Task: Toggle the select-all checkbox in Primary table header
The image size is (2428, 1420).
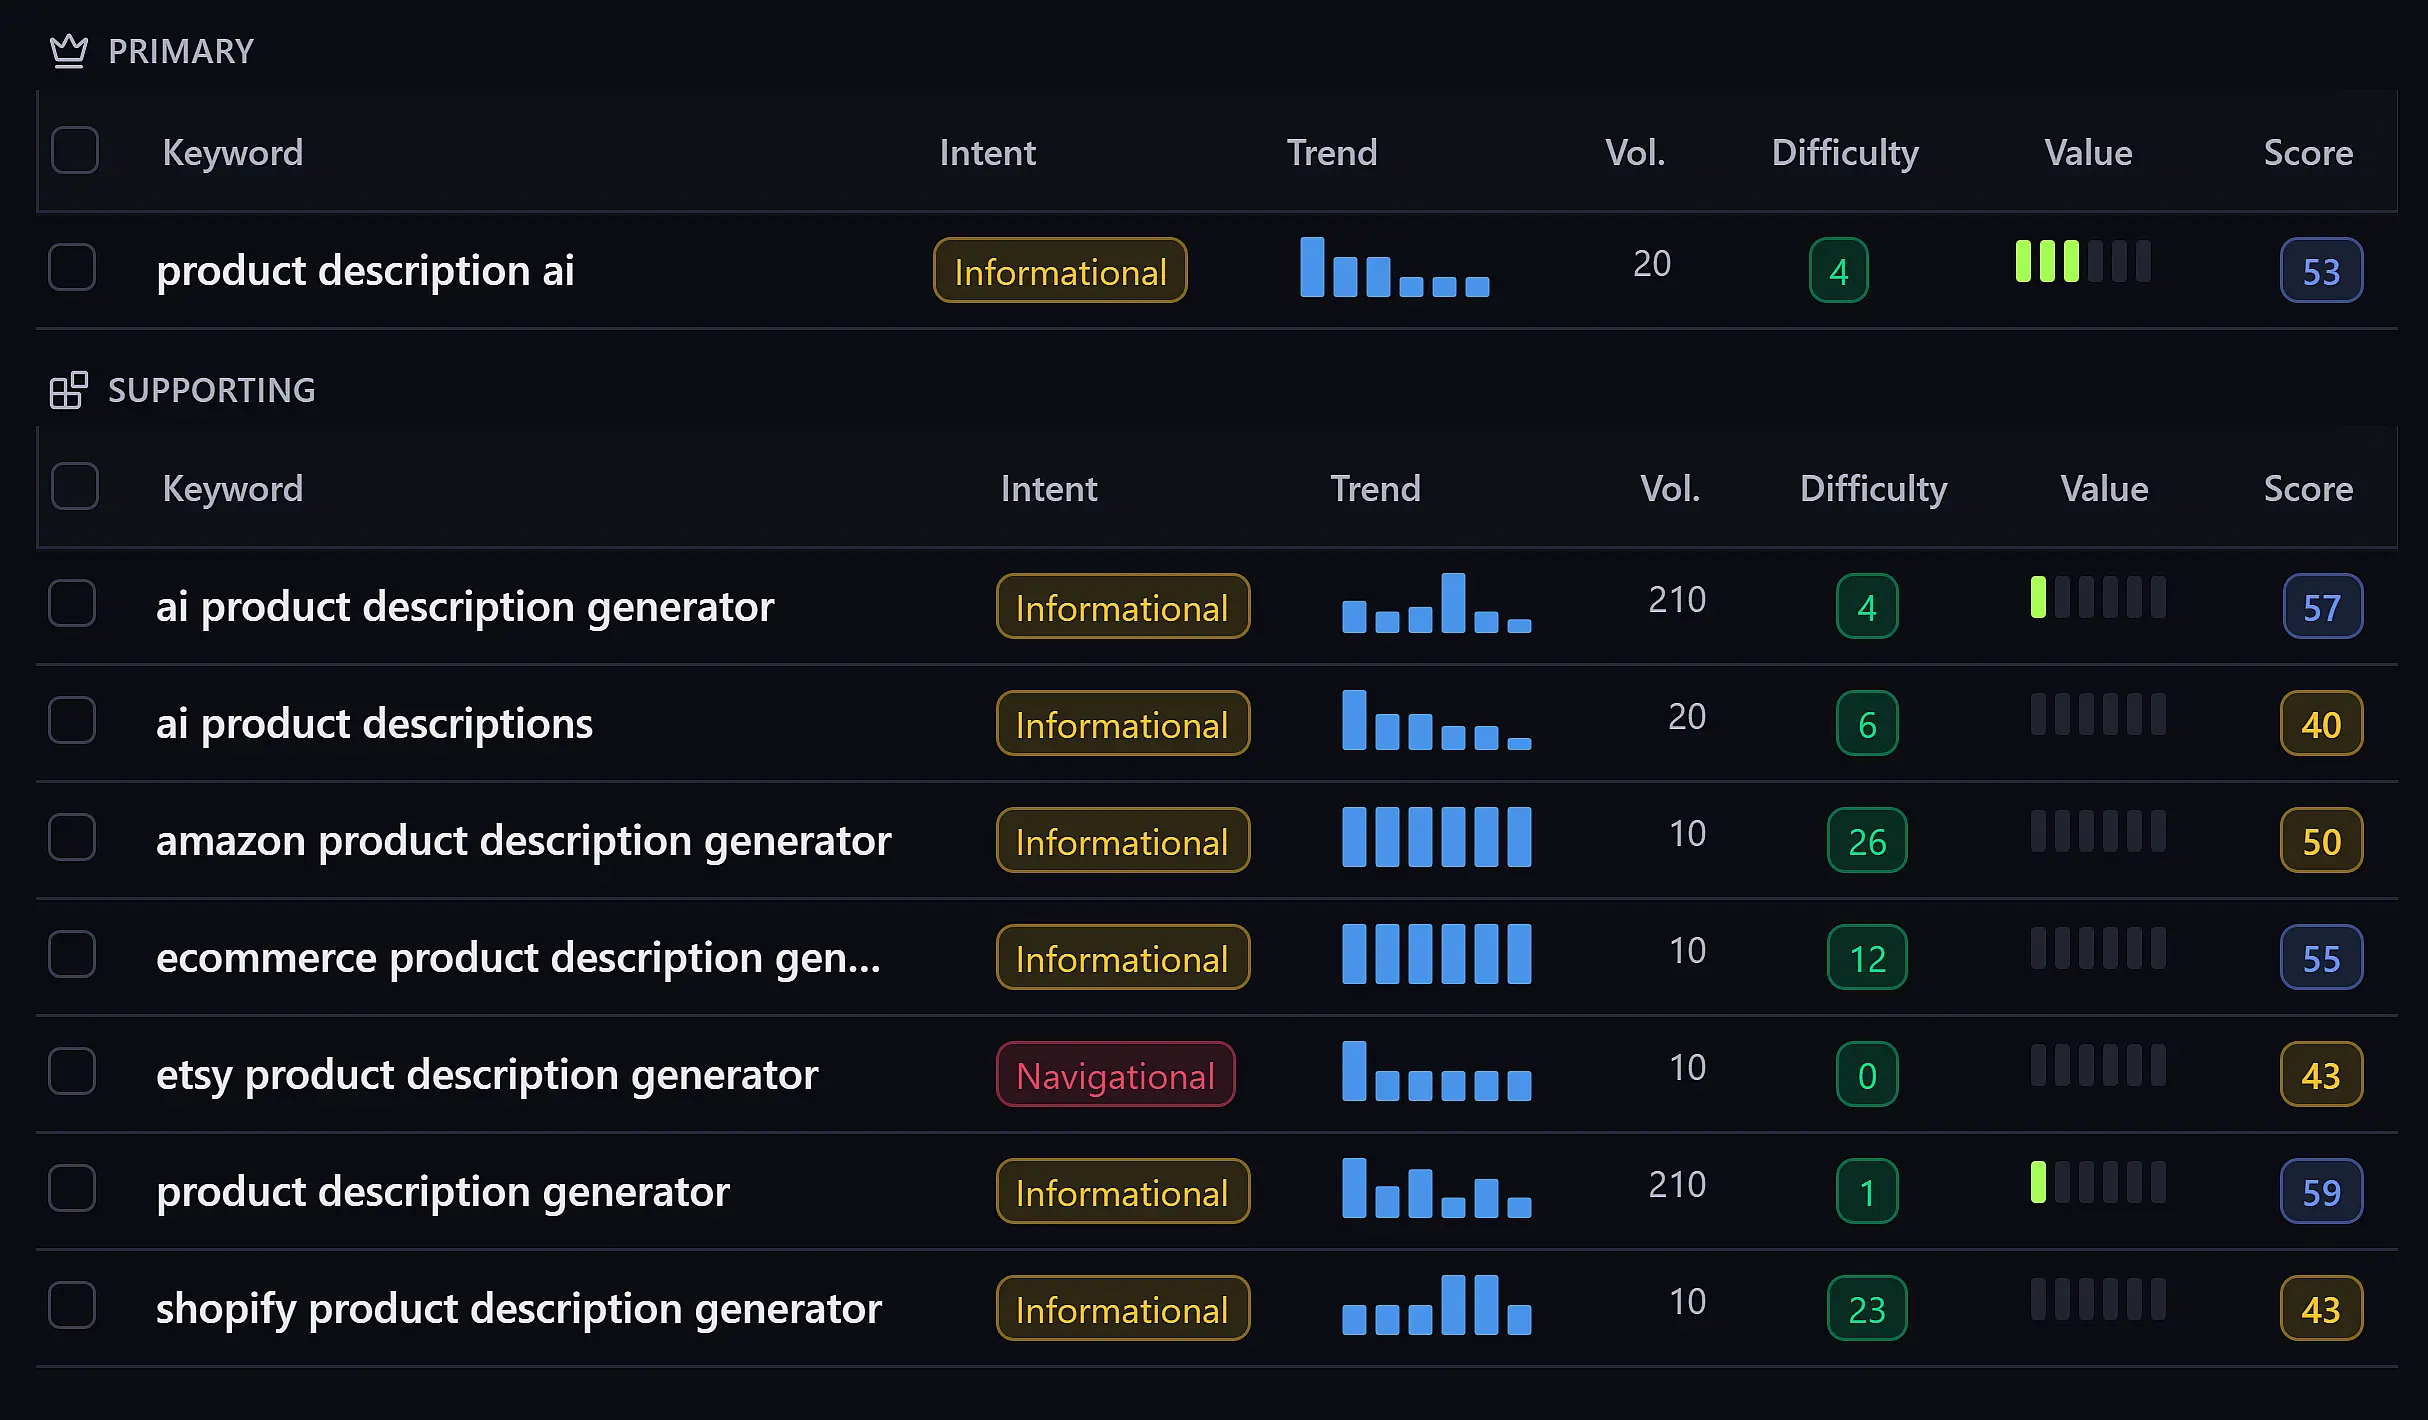Action: 75,150
